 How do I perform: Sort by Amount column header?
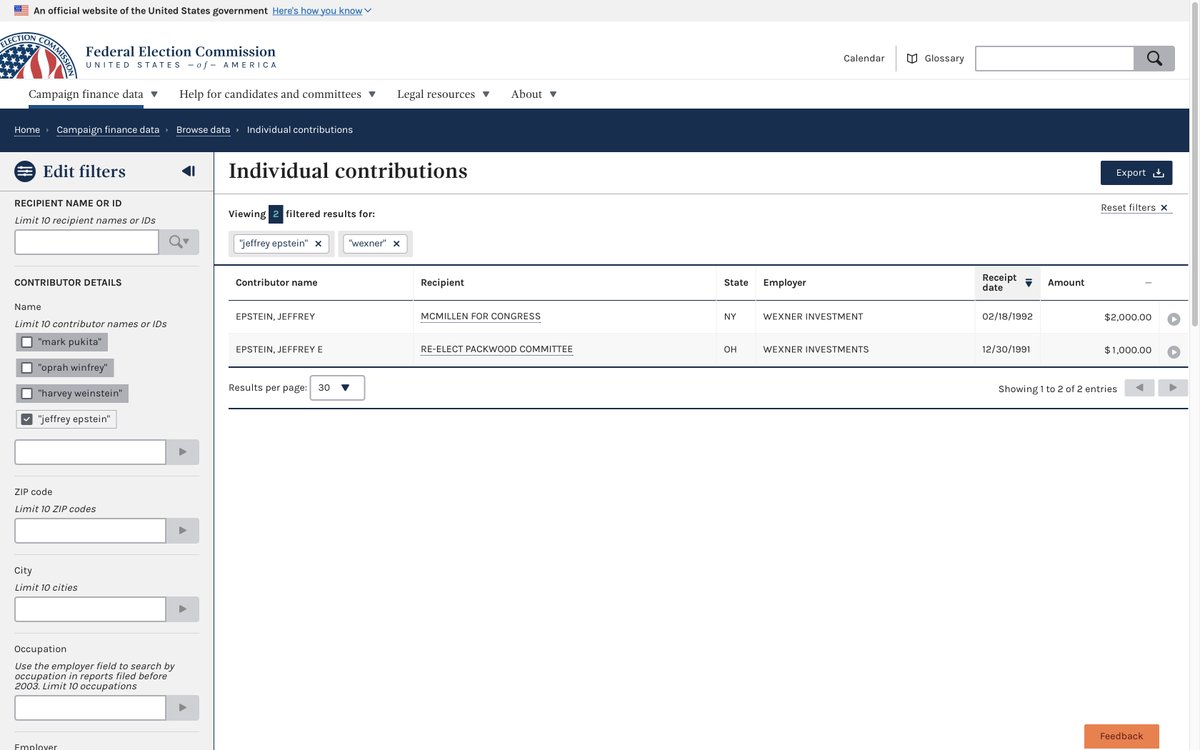click(1099, 283)
